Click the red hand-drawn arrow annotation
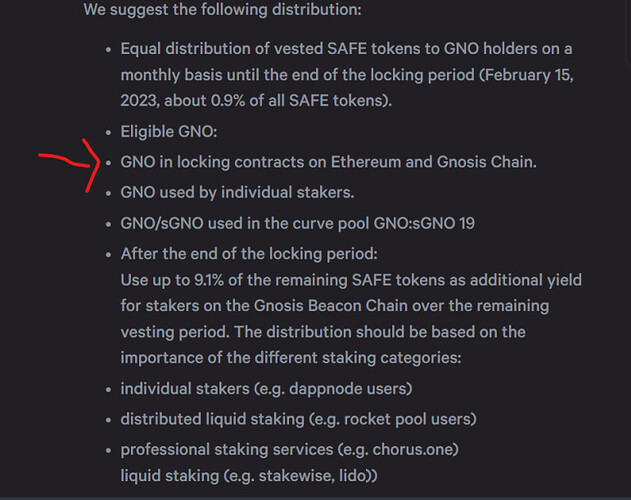The width and height of the screenshot is (631, 500). coord(70,165)
